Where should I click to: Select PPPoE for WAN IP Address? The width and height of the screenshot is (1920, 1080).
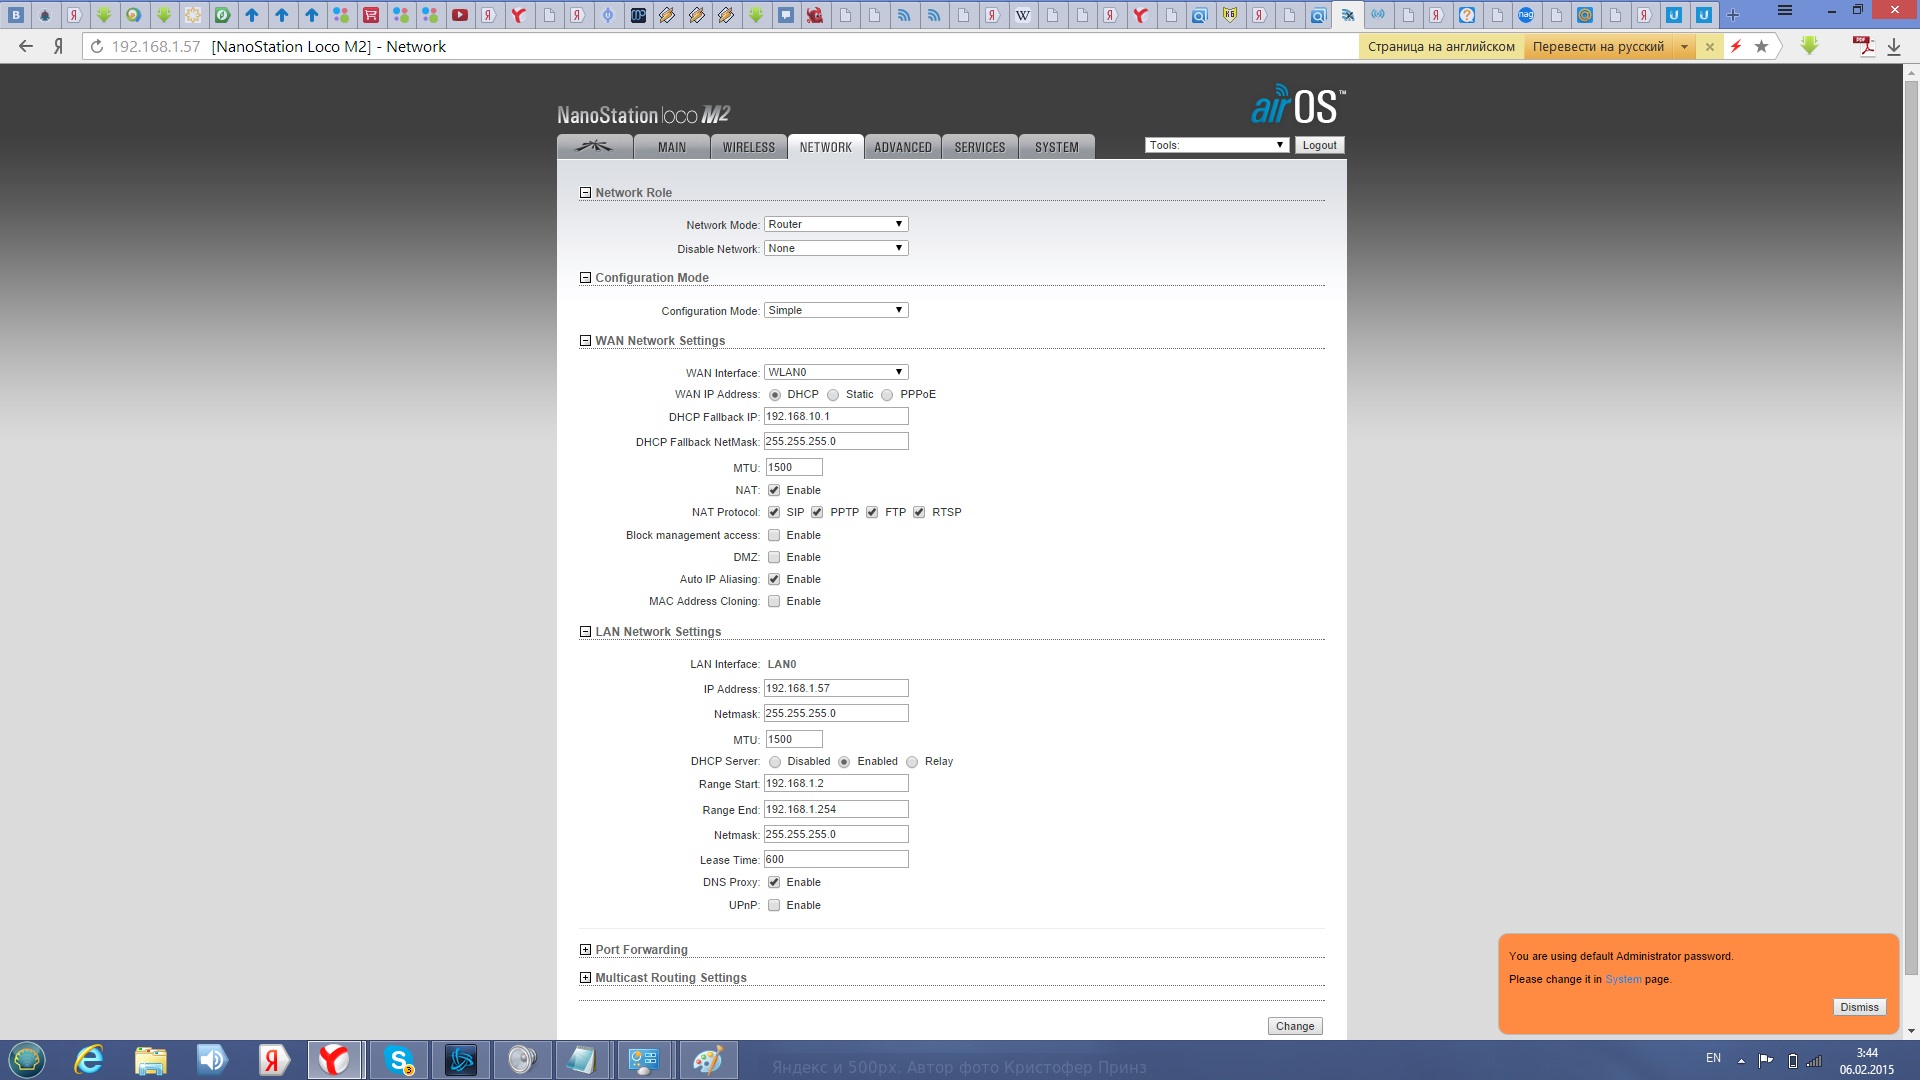[887, 395]
